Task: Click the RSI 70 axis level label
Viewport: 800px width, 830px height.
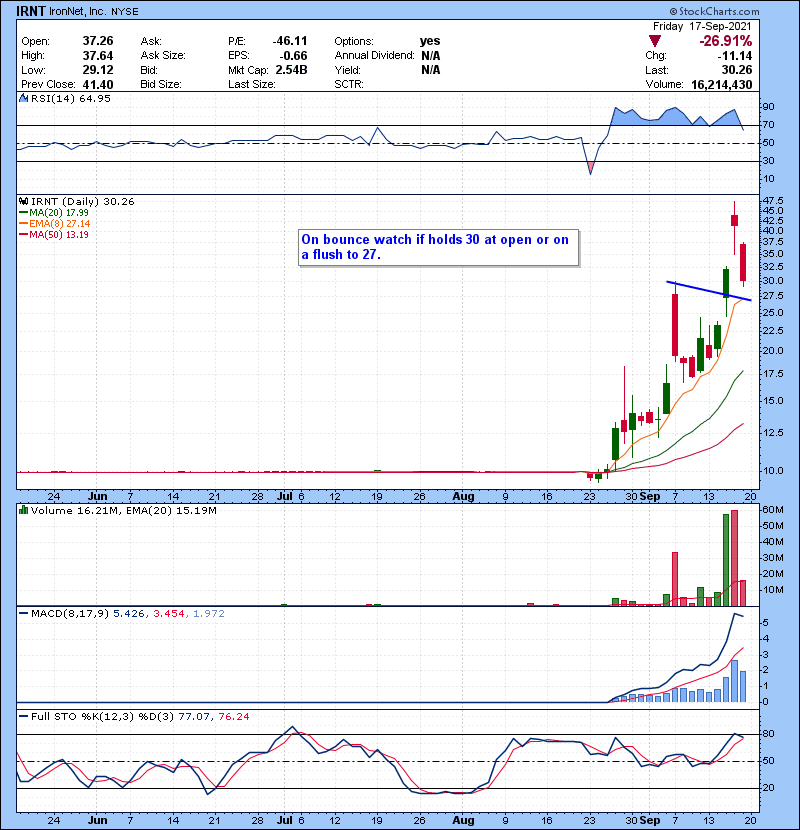Action: (768, 125)
